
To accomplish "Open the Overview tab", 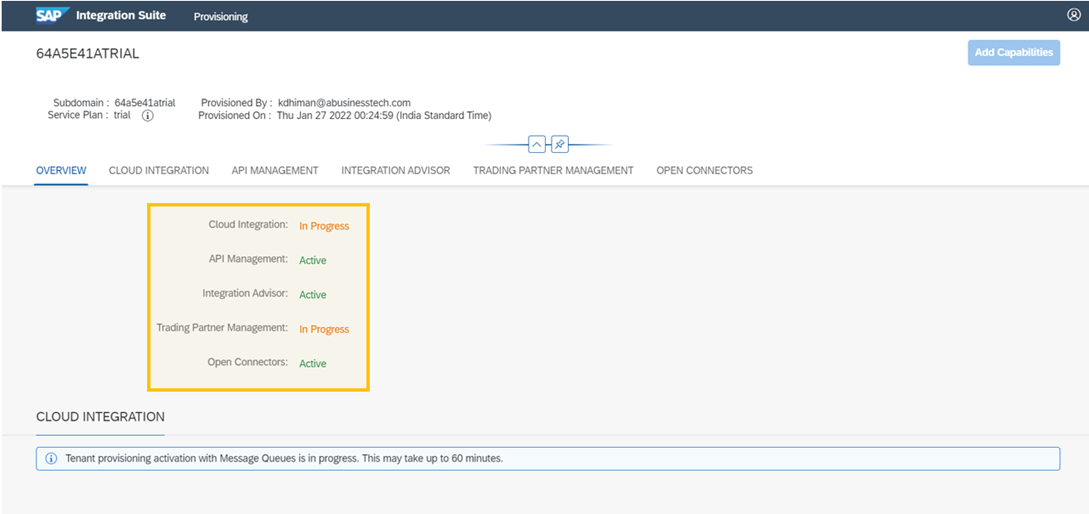I will coord(61,170).
